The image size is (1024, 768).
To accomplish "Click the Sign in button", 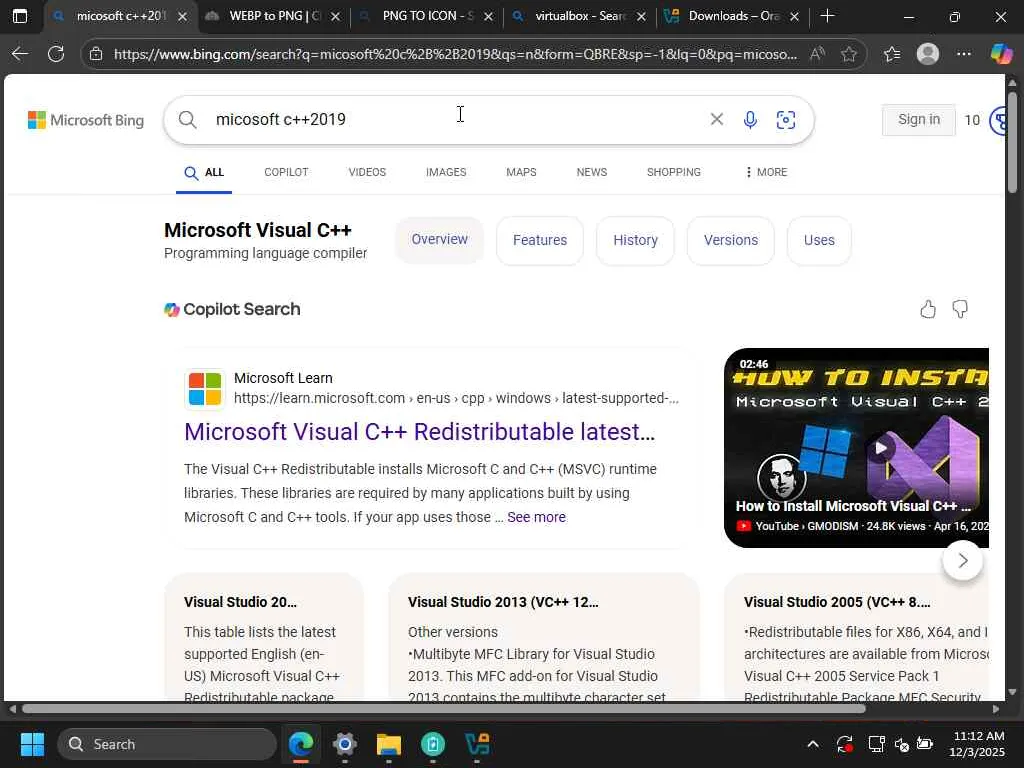I will 918,120.
